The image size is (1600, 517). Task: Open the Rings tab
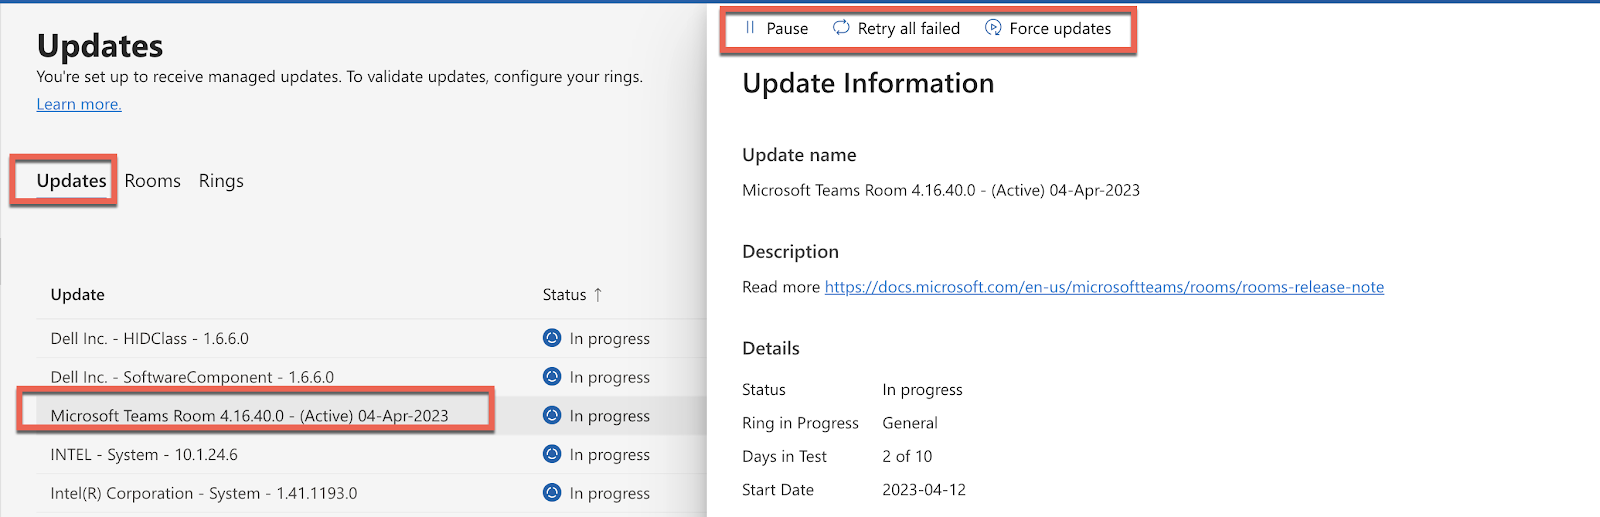coord(221,181)
